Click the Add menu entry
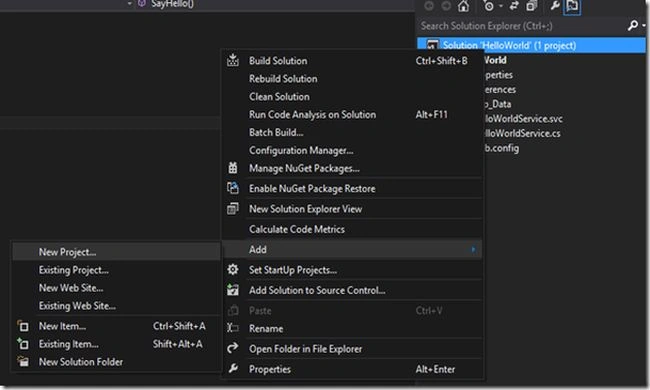The height and width of the screenshot is (390, 650). (352, 250)
